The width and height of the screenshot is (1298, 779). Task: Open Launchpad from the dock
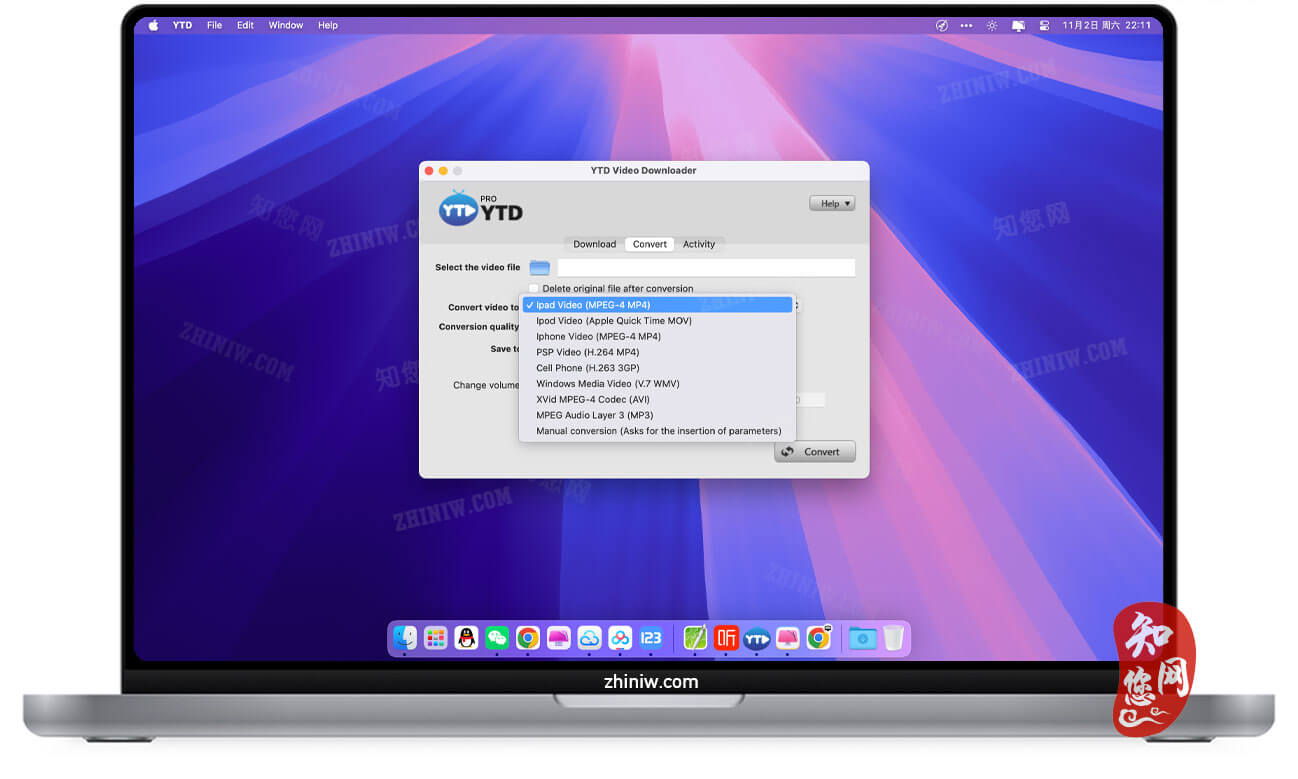(x=435, y=638)
